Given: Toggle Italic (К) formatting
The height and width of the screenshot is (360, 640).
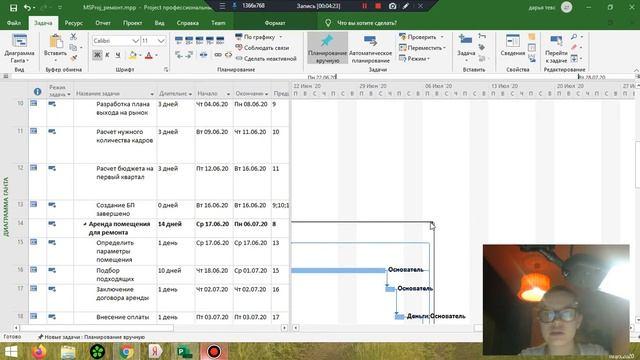Looking at the screenshot, I should click(x=107, y=55).
